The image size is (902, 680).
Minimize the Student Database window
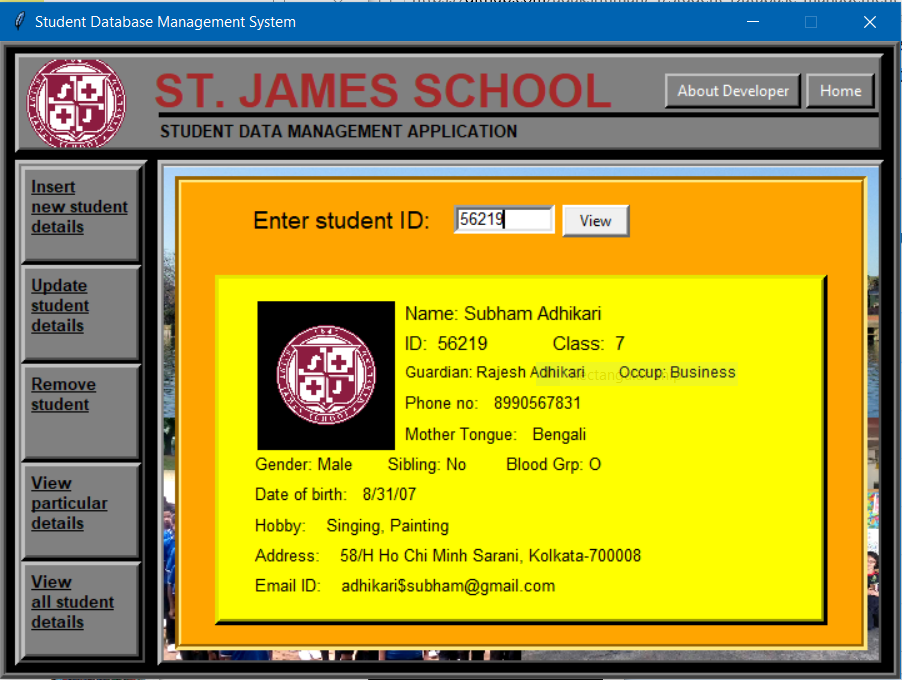pyautogui.click(x=752, y=22)
